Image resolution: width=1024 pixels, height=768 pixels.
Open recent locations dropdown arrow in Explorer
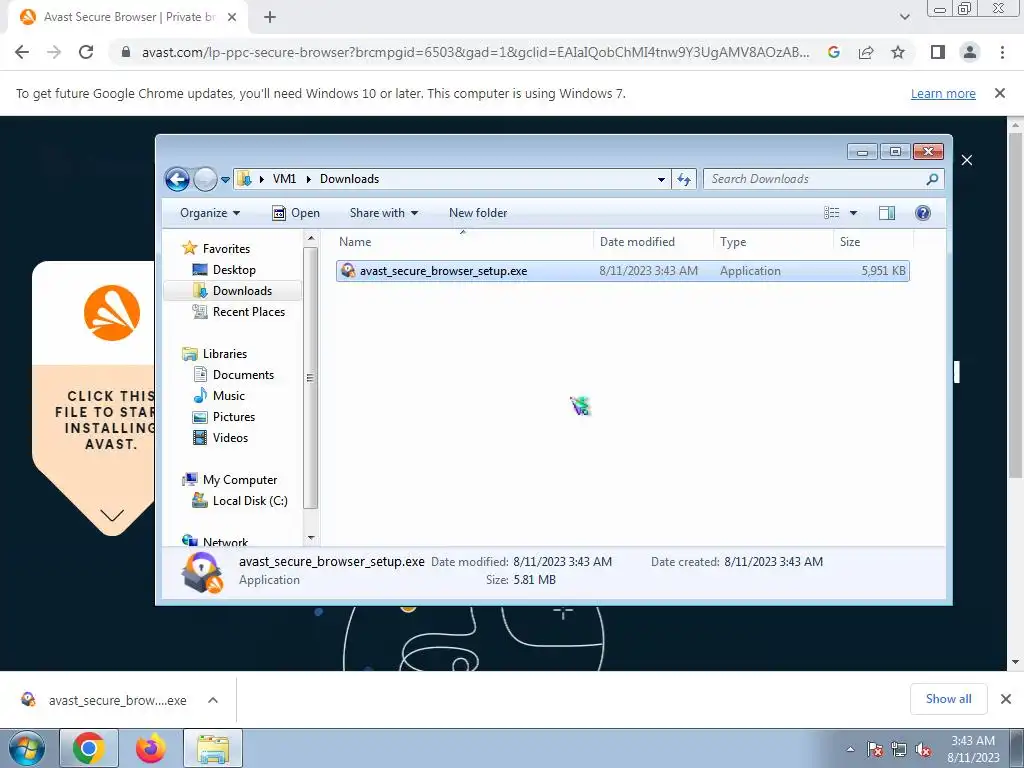225,180
